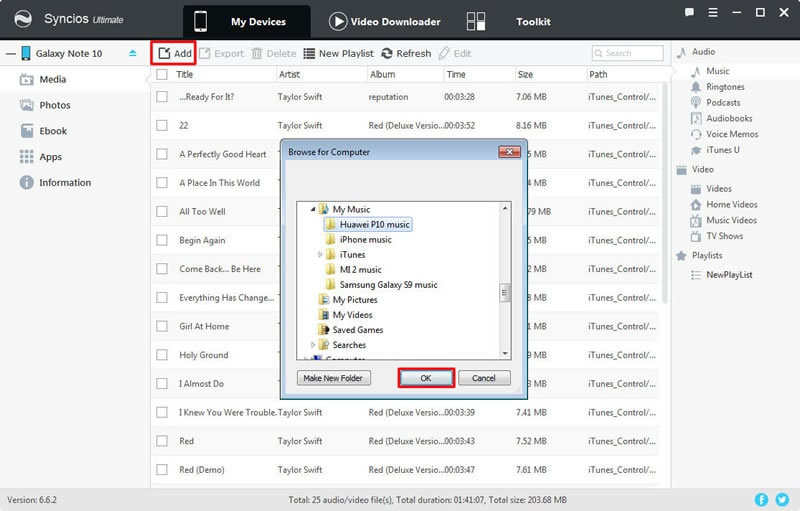Check All Too Well song
The image size is (800, 511).
[x=162, y=211]
